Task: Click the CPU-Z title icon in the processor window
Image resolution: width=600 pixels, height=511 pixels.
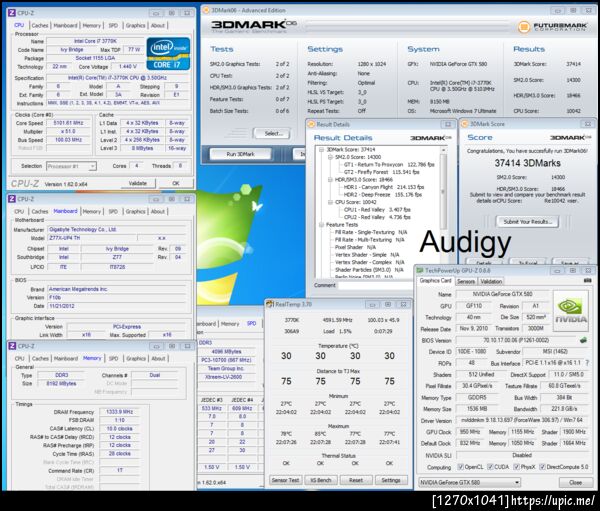Action: pos(11,13)
